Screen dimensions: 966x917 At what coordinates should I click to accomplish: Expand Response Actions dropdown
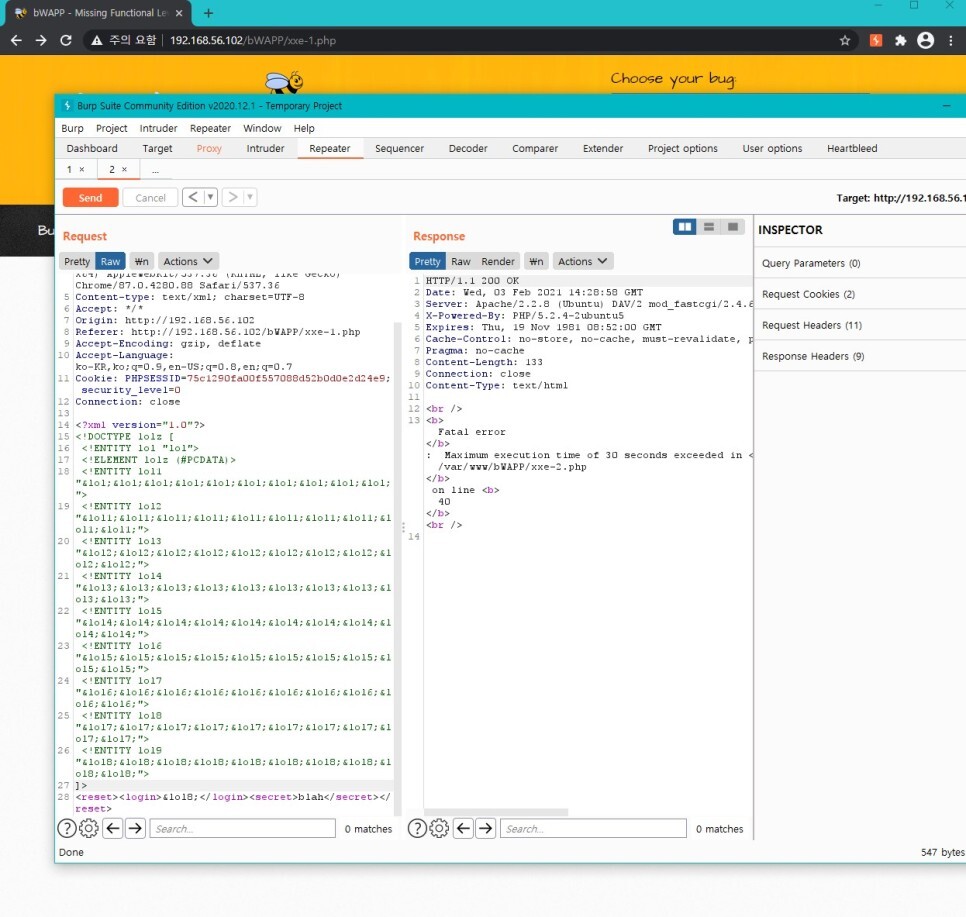[x=582, y=261]
